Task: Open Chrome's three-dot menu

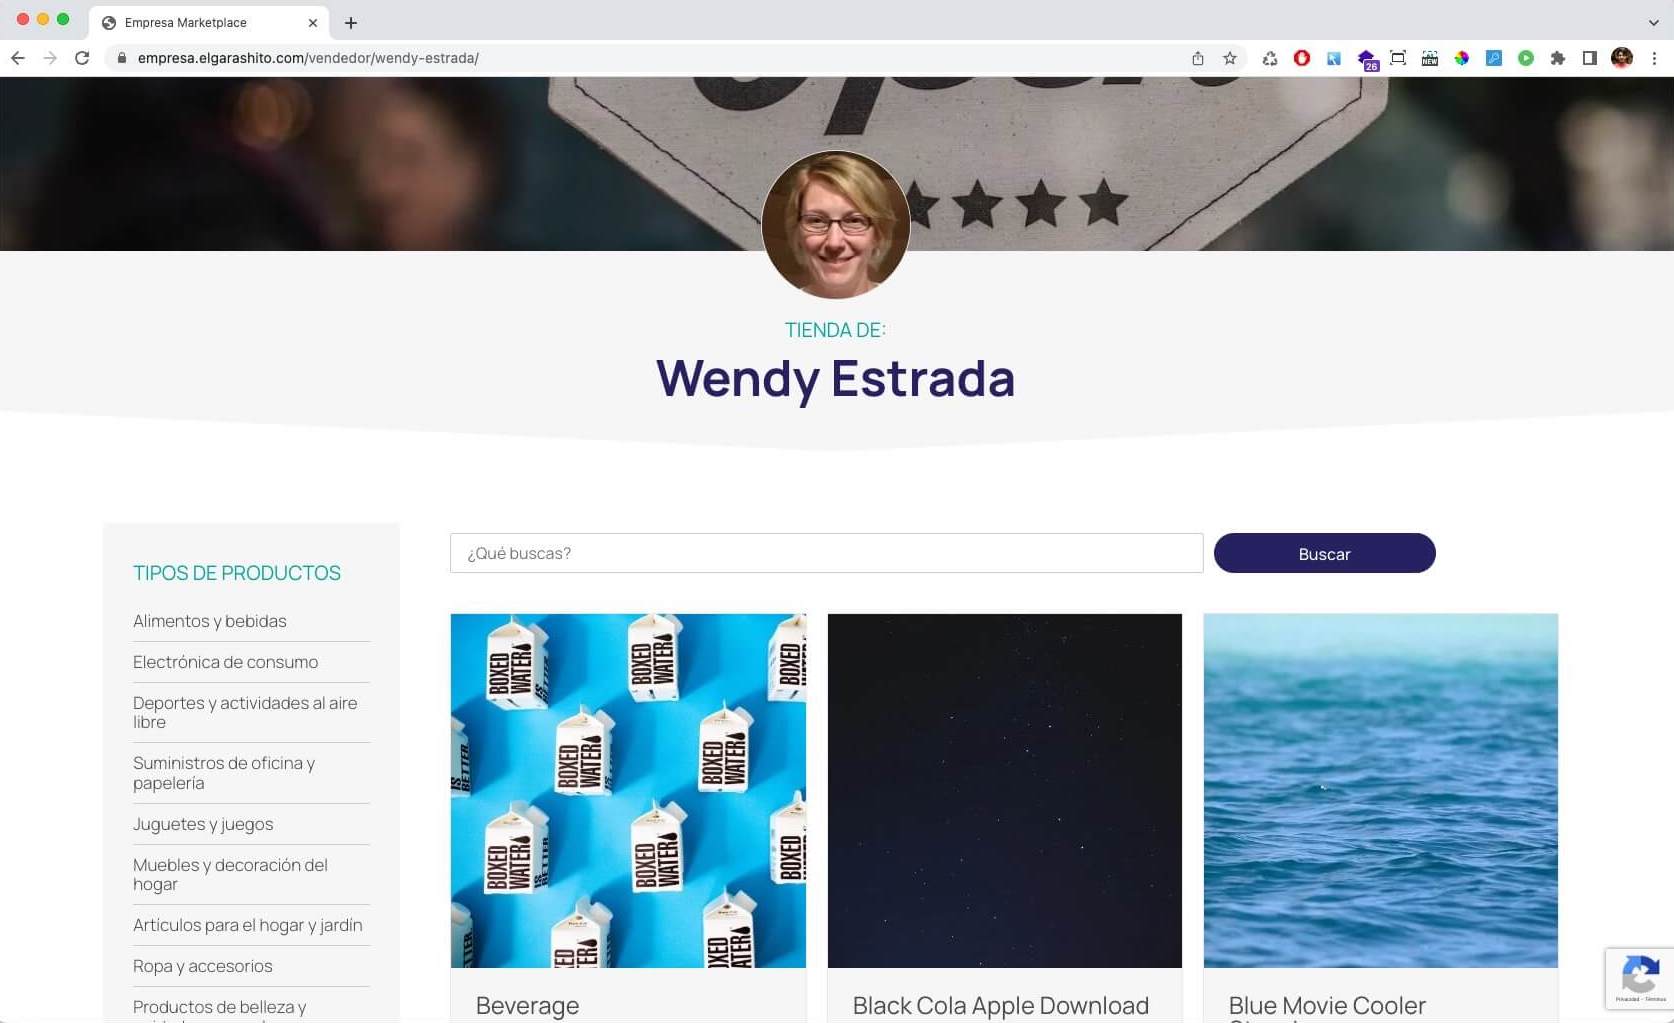Action: pos(1654,58)
